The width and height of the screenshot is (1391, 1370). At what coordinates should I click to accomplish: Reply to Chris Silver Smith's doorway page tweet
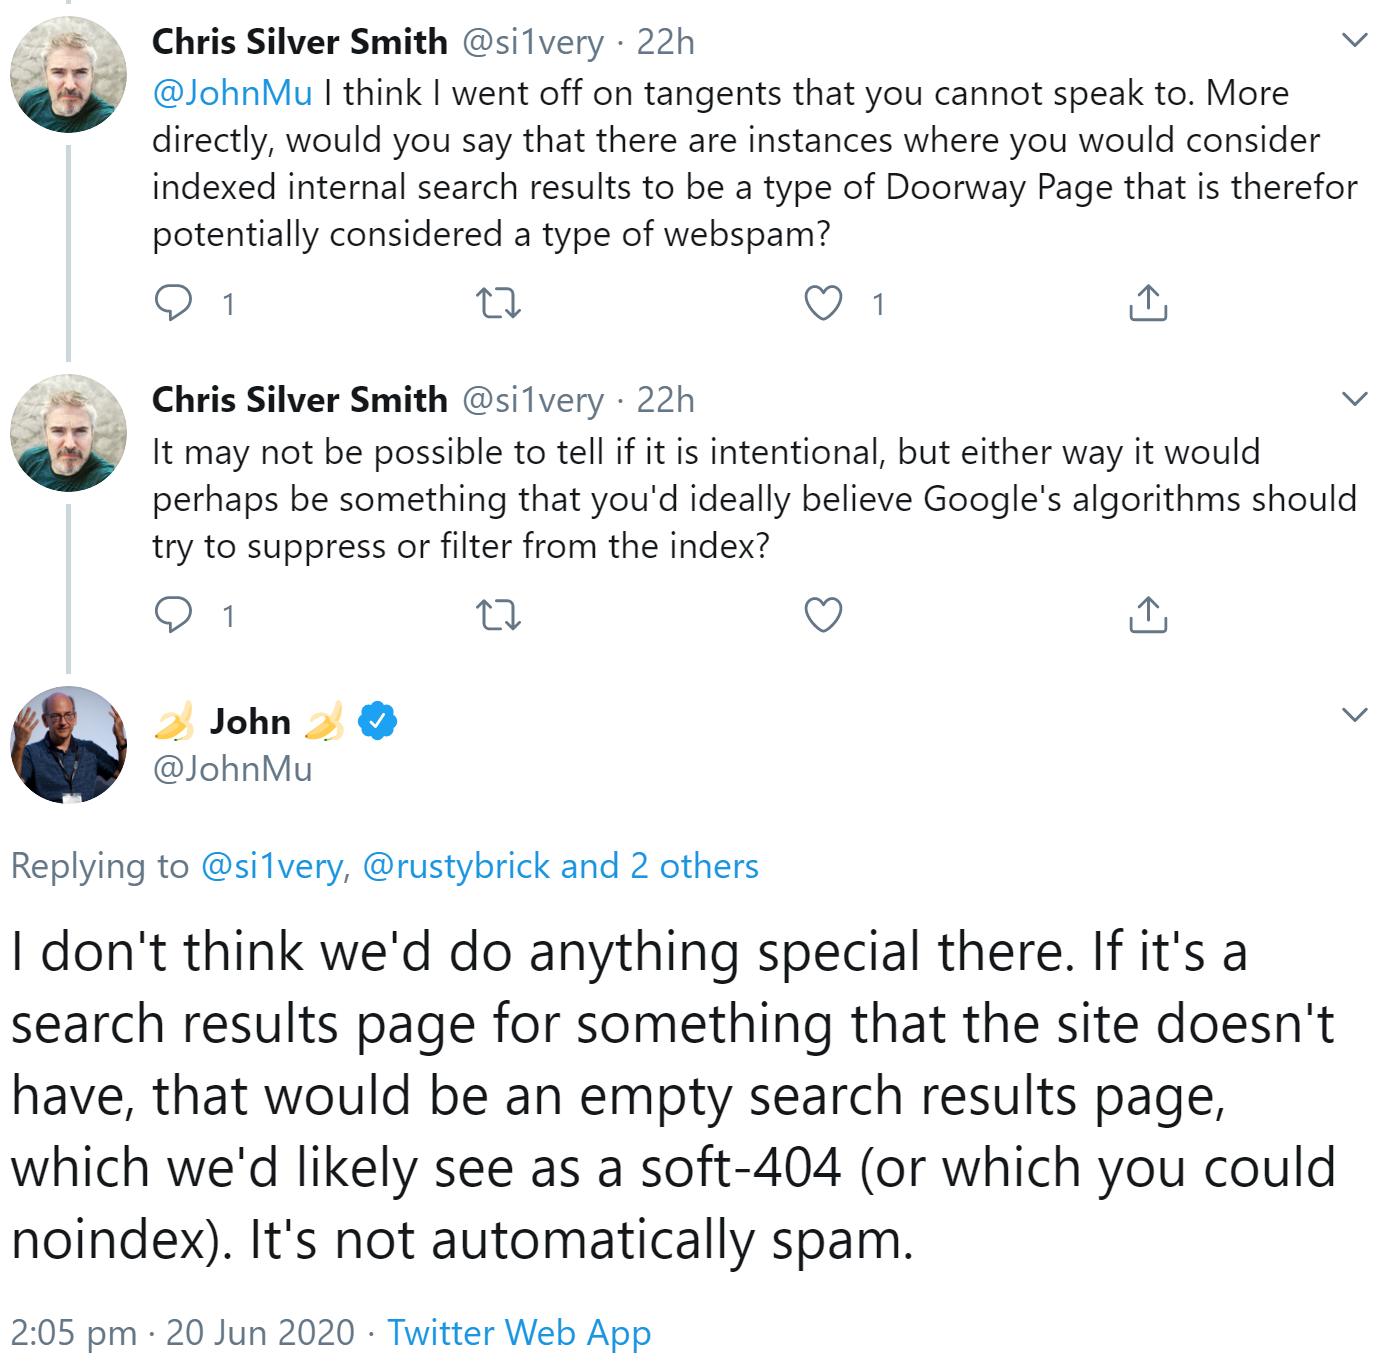[x=176, y=303]
